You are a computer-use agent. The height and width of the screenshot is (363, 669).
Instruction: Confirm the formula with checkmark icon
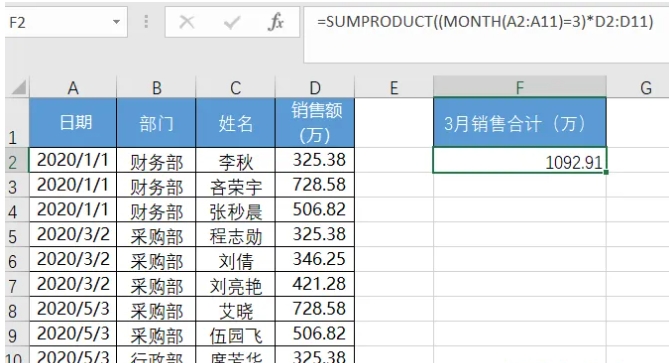coord(232,22)
